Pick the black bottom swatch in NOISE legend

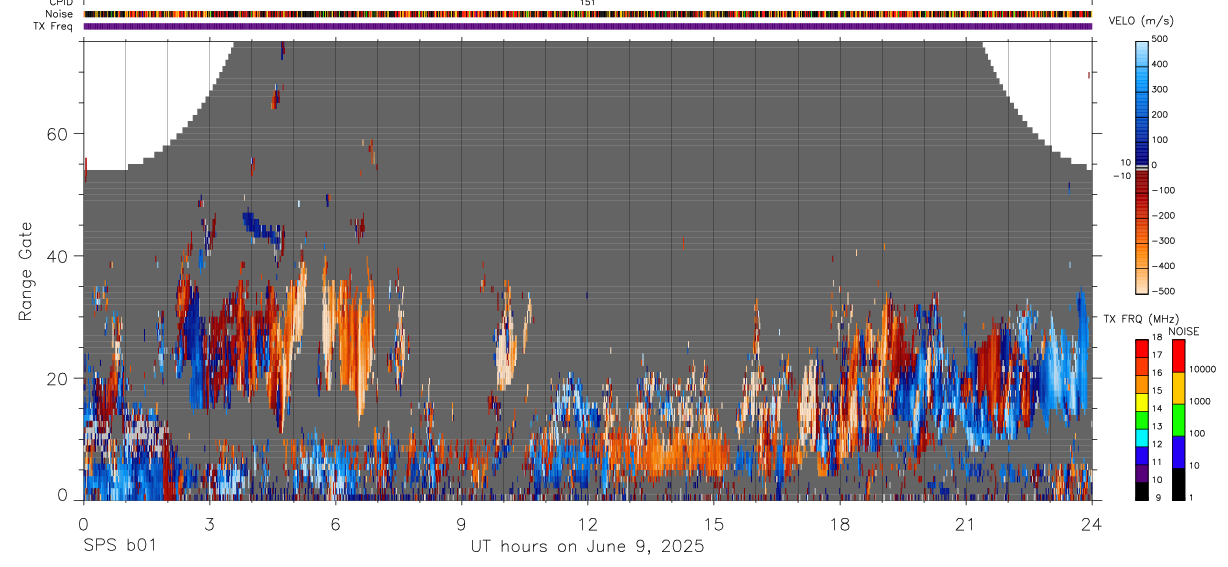click(x=1177, y=484)
